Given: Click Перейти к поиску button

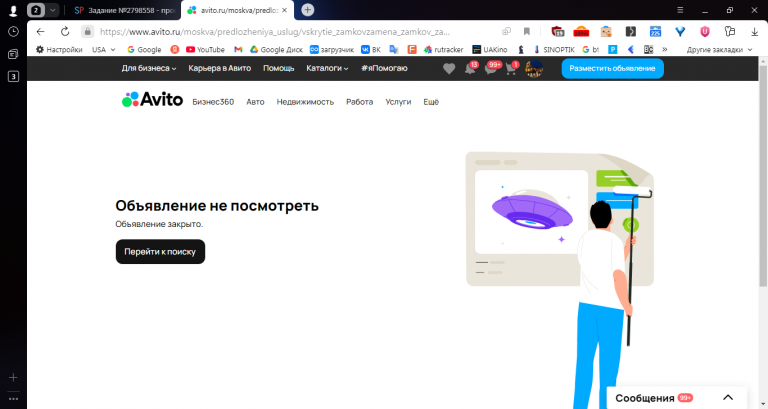Looking at the screenshot, I should tap(160, 252).
